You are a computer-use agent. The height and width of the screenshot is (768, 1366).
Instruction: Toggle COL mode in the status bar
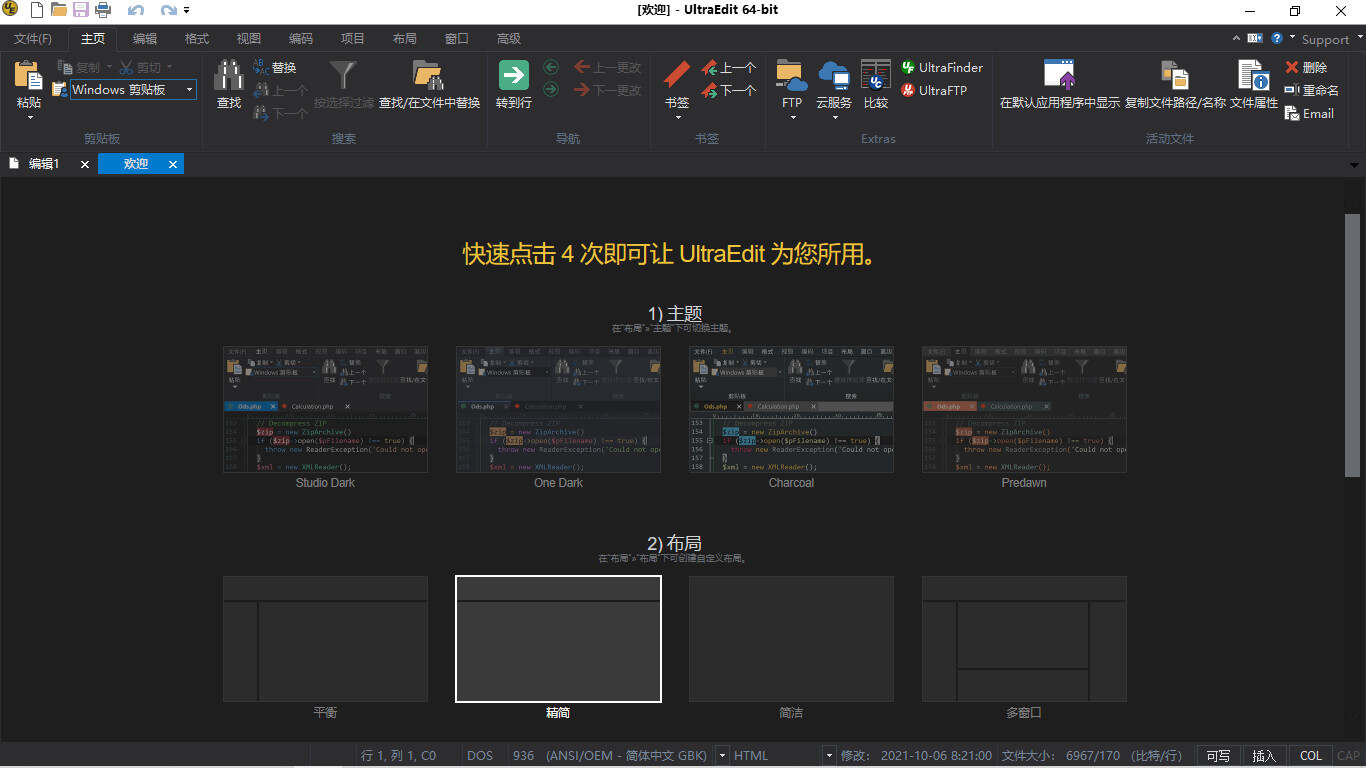(1310, 755)
